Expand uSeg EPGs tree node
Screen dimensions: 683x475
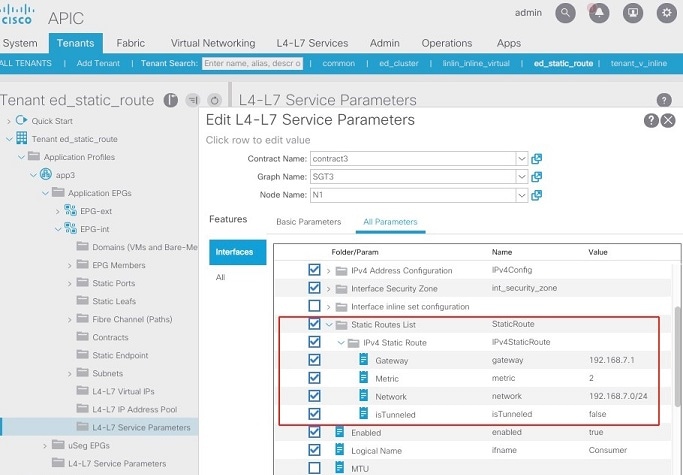coord(45,446)
